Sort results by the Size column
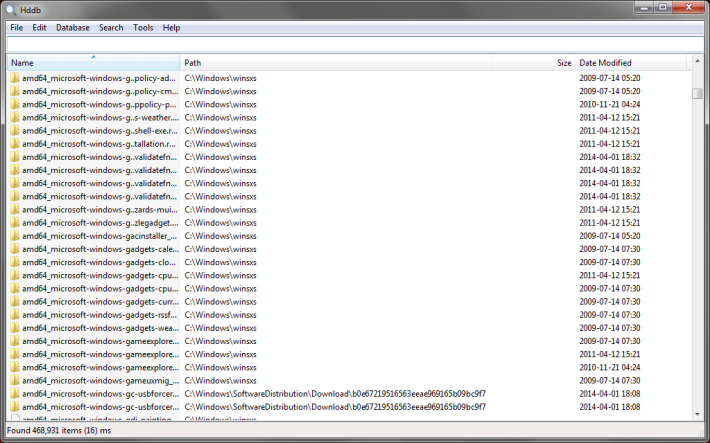 (x=533, y=63)
